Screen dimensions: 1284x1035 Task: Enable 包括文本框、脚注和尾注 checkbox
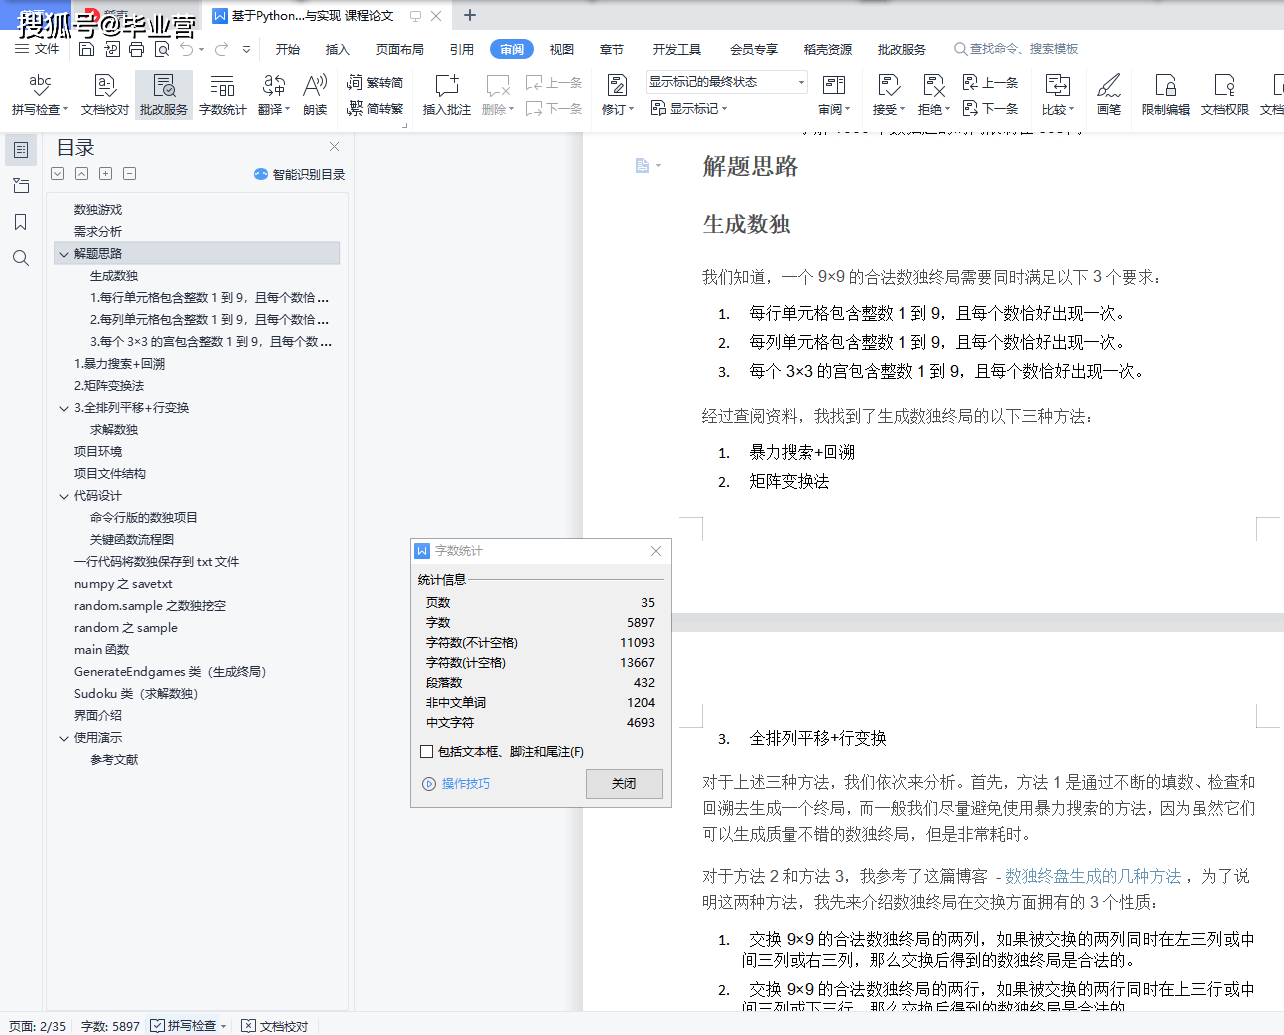(x=427, y=752)
